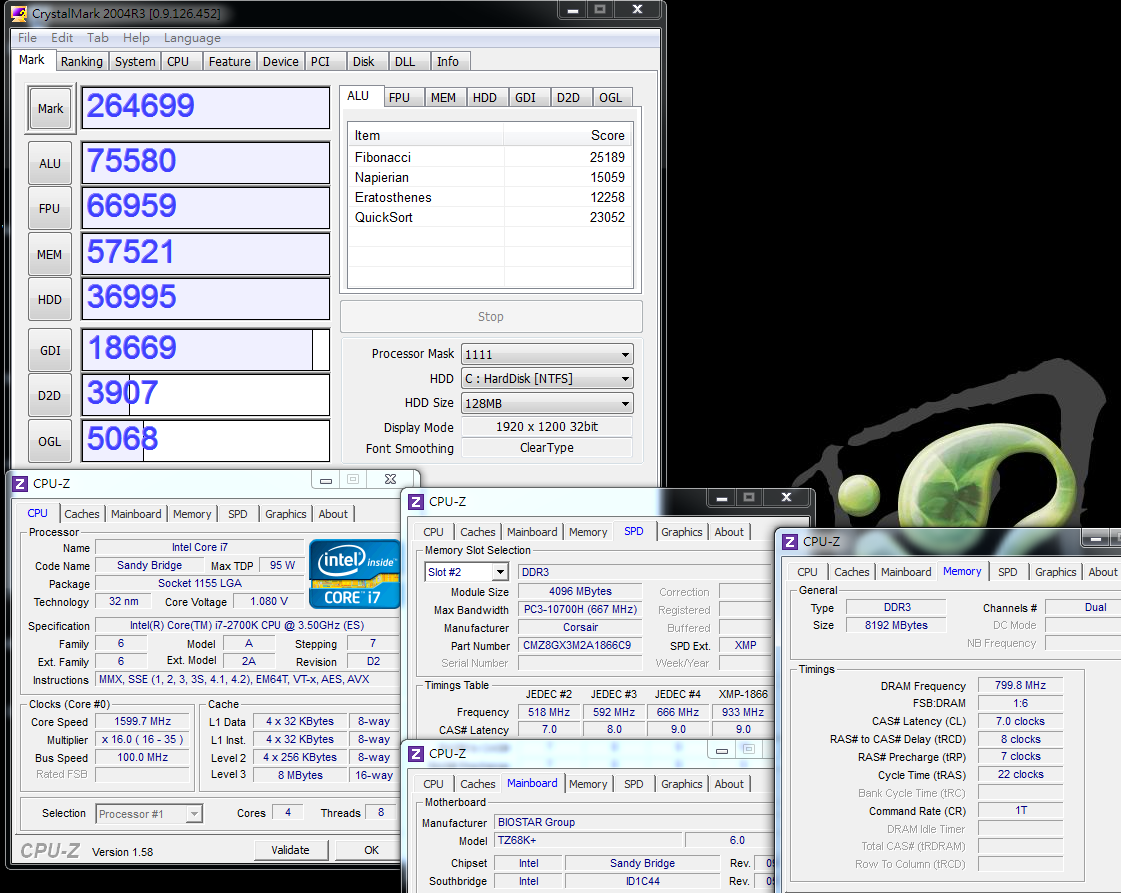The height and width of the screenshot is (893, 1121).
Task: Click the D2D score progress bar
Action: click(x=206, y=395)
